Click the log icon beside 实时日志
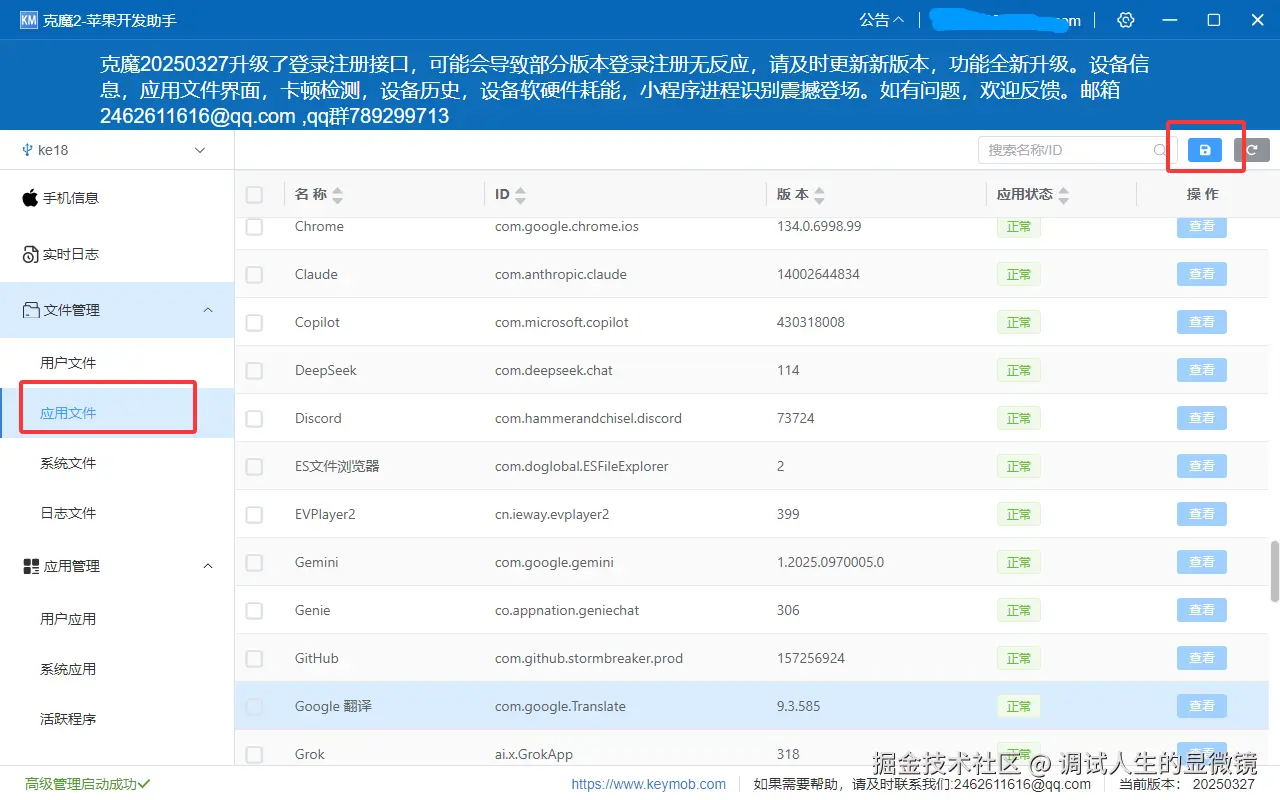Image resolution: width=1280 pixels, height=800 pixels. pos(30,255)
